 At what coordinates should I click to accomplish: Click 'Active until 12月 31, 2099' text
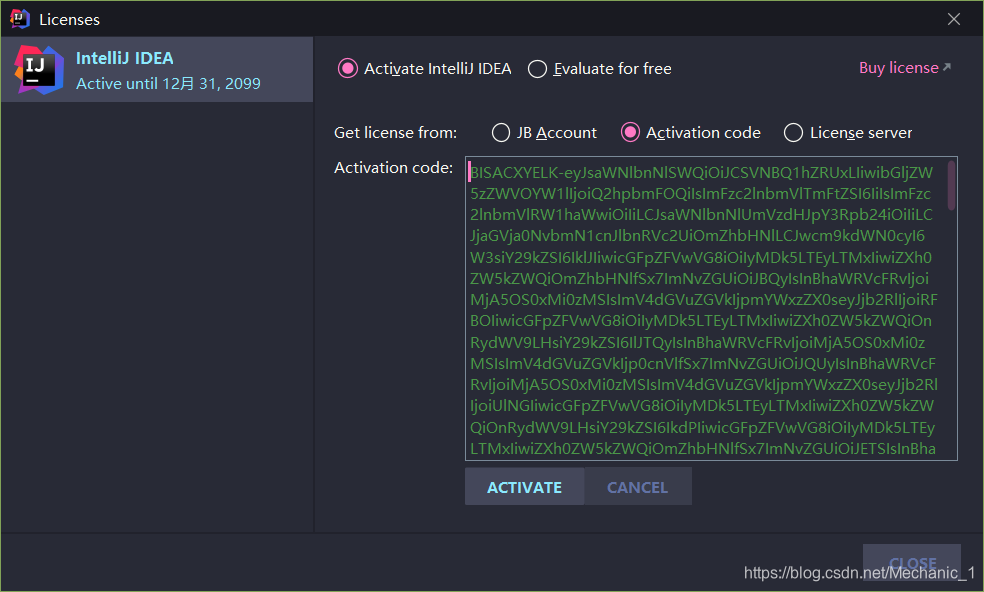pyautogui.click(x=168, y=83)
